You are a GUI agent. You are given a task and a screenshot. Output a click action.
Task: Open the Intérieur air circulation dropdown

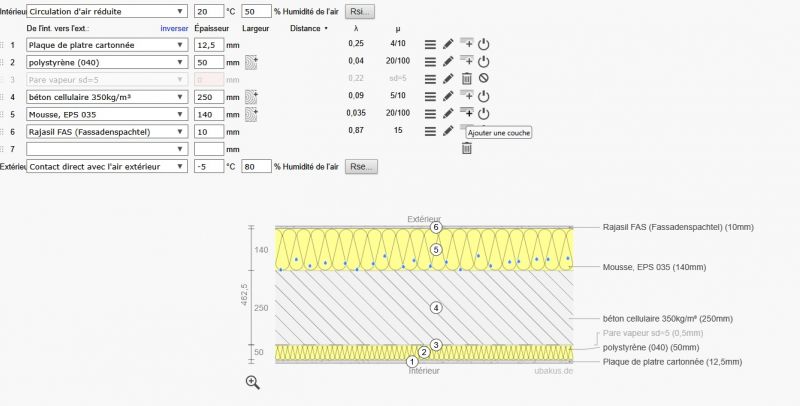[x=106, y=12]
